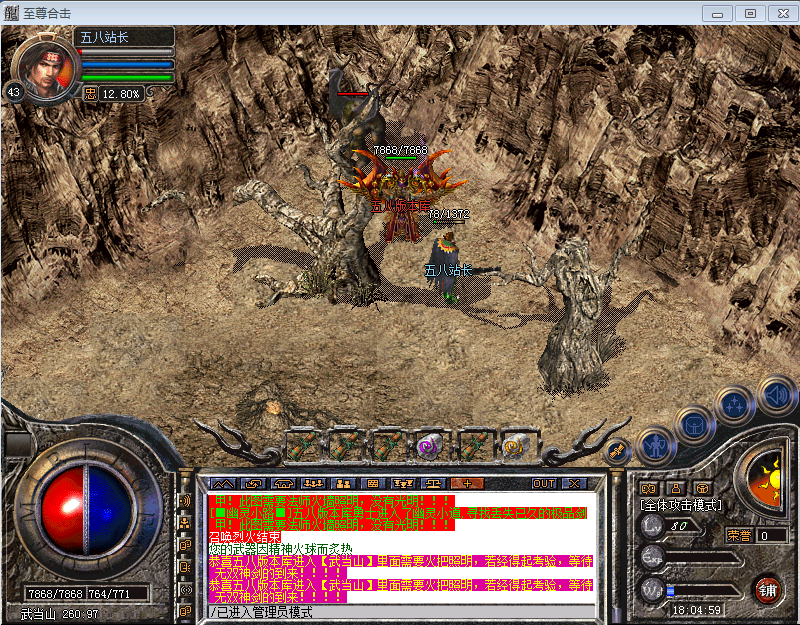The image size is (800, 625).
Task: Toggle the sound-wave chat channel on the left strip
Action: (x=185, y=501)
